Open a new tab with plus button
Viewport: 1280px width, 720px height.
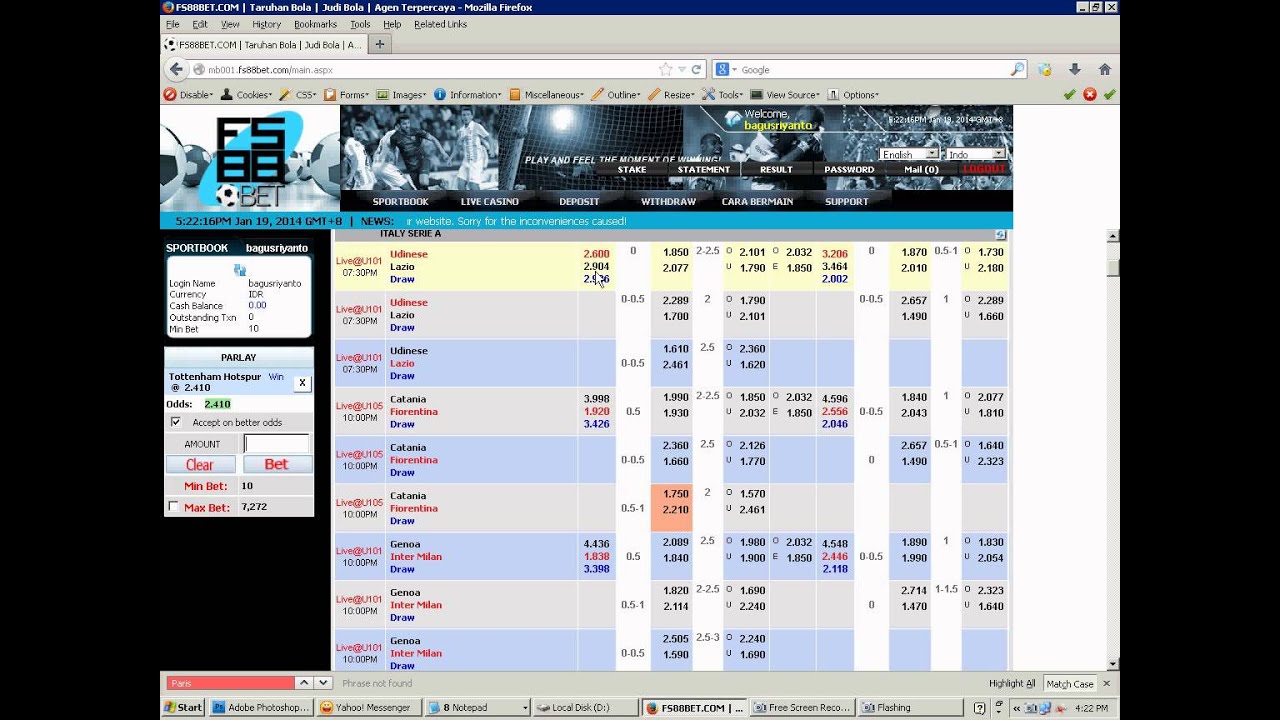tap(379, 44)
